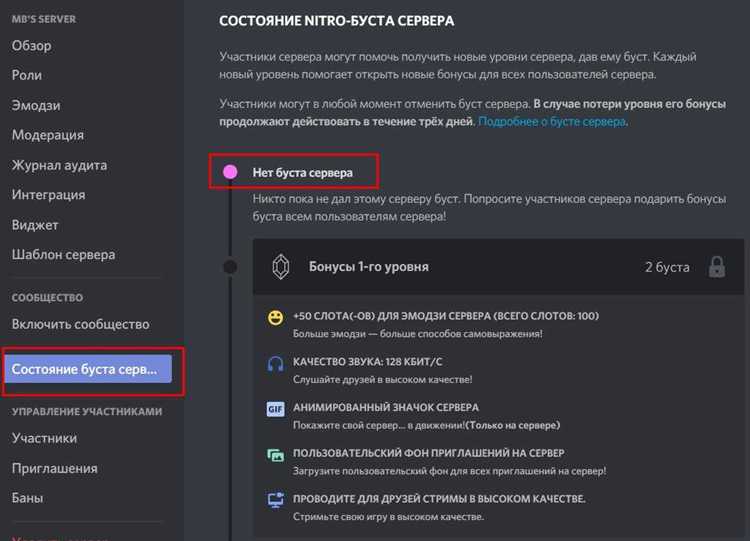Click the pink no-boost status dot
This screenshot has width=750, height=541.
(x=230, y=172)
